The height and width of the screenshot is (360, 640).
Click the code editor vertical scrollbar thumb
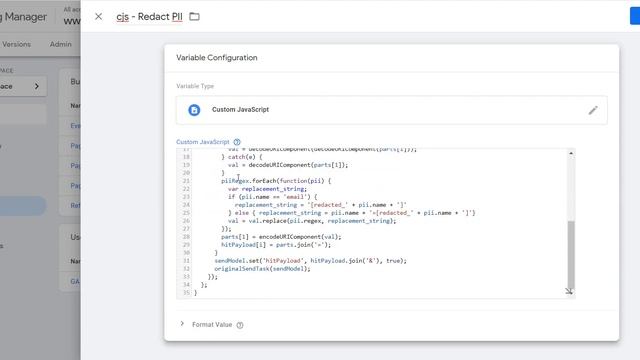[571, 255]
